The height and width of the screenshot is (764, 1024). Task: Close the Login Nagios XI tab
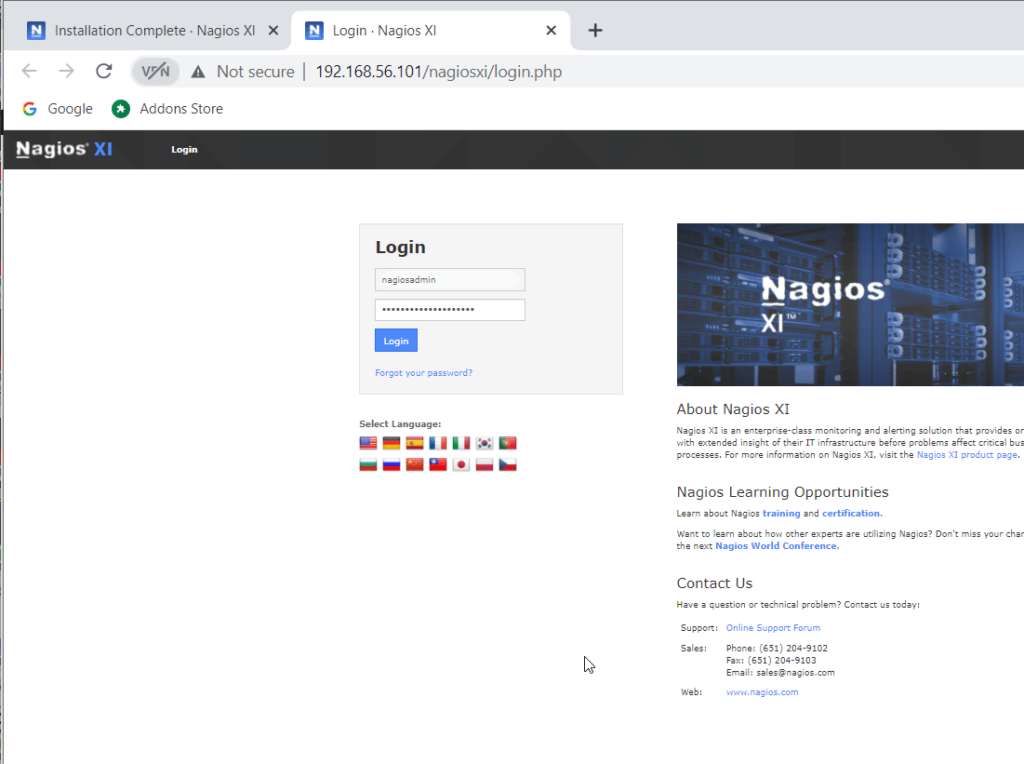pos(551,30)
